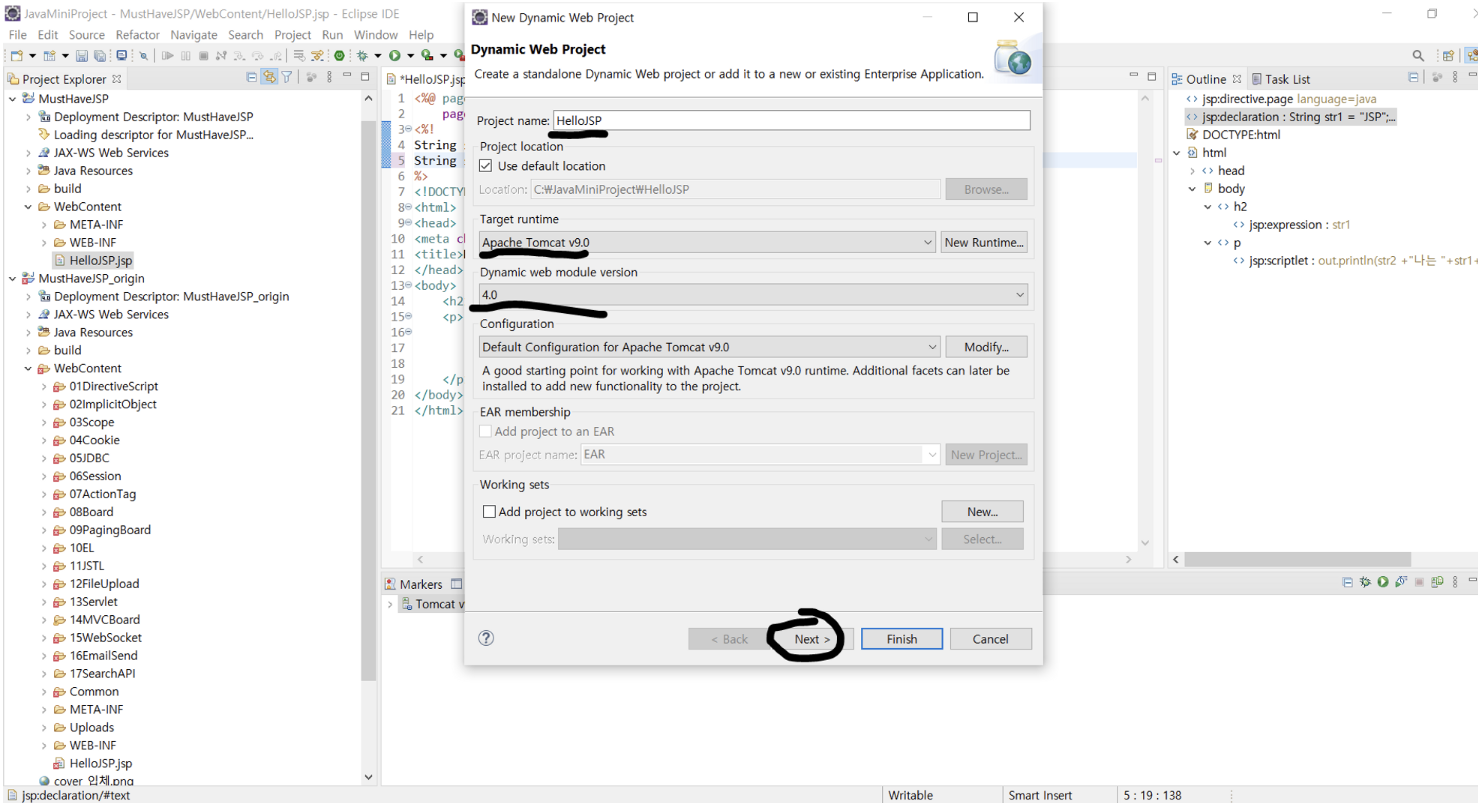Open the Run As dropdown arrow in toolbar
The image size is (1478, 803).
click(x=410, y=56)
